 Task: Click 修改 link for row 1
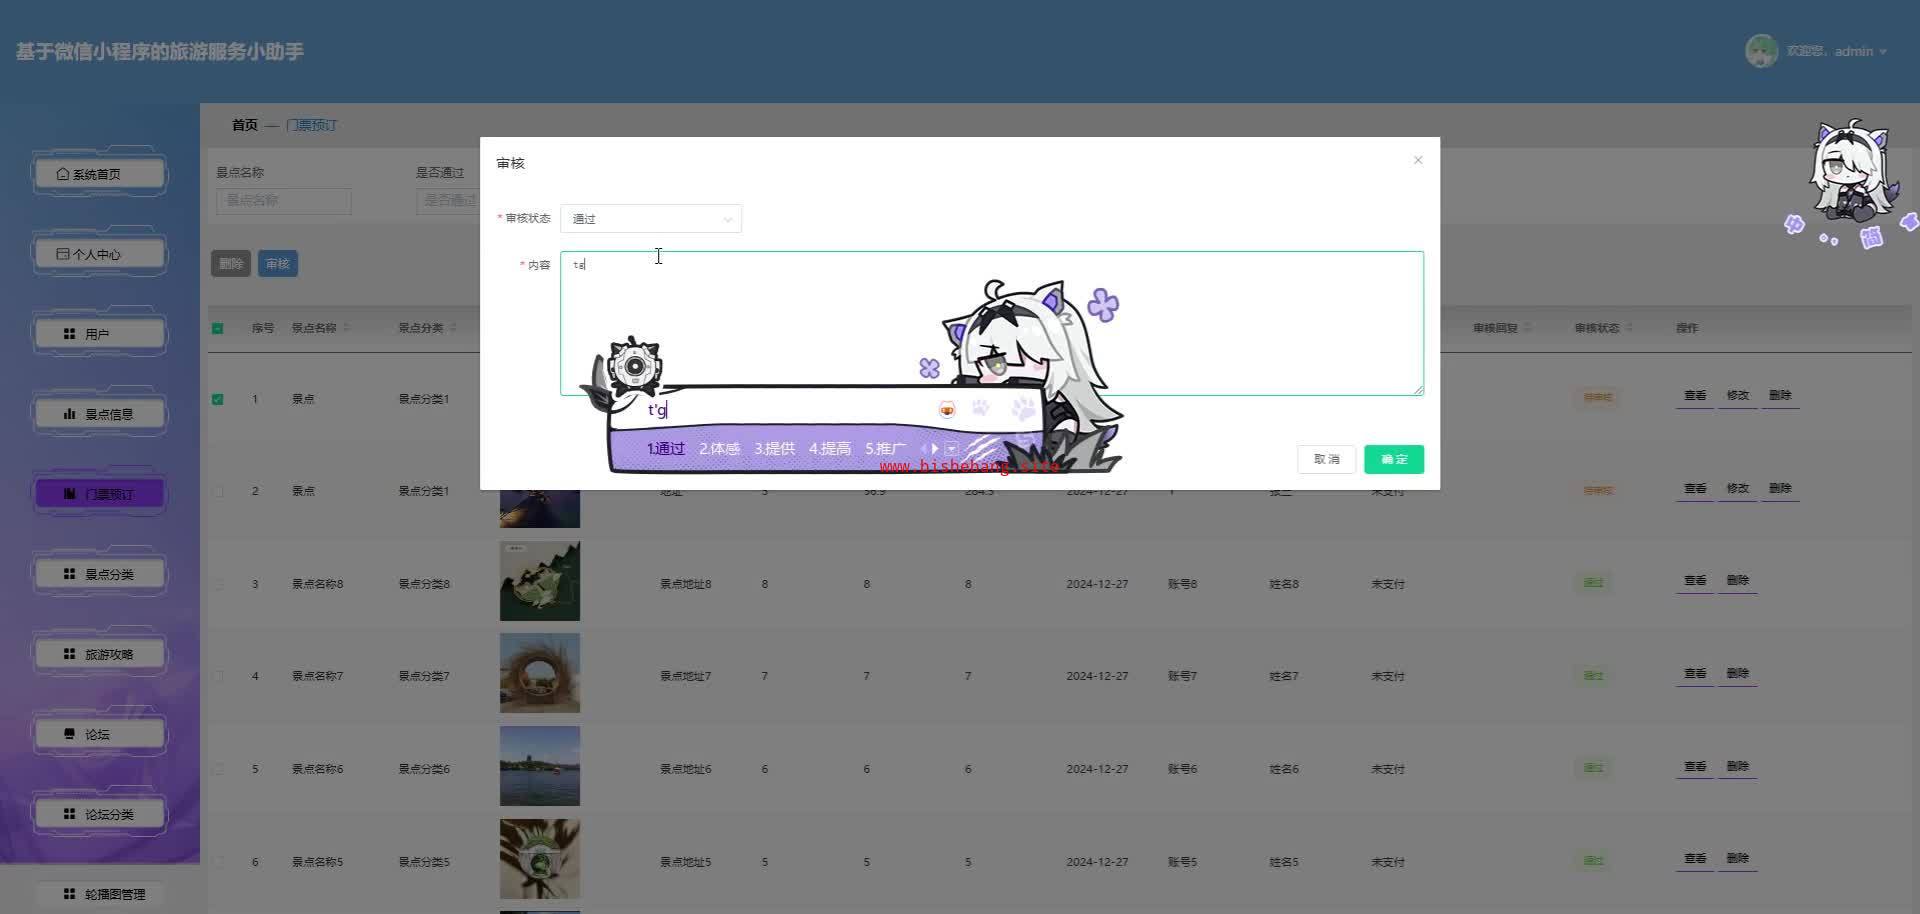(1738, 396)
